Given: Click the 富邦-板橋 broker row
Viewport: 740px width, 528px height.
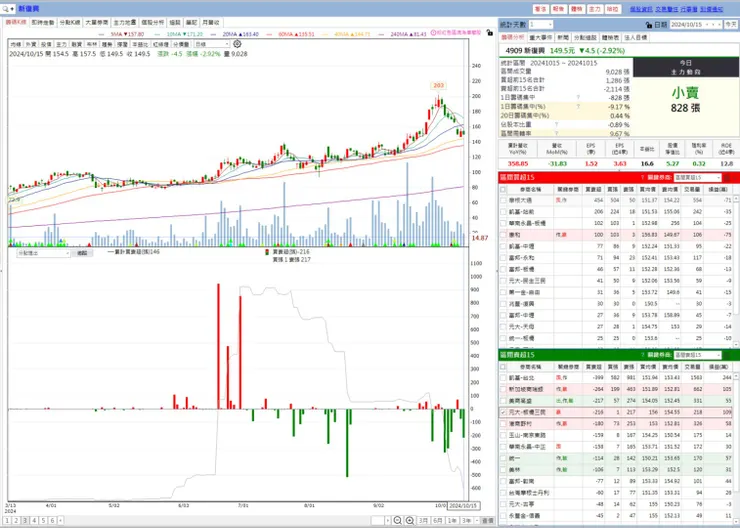Looking at the screenshot, I should coord(616,269).
